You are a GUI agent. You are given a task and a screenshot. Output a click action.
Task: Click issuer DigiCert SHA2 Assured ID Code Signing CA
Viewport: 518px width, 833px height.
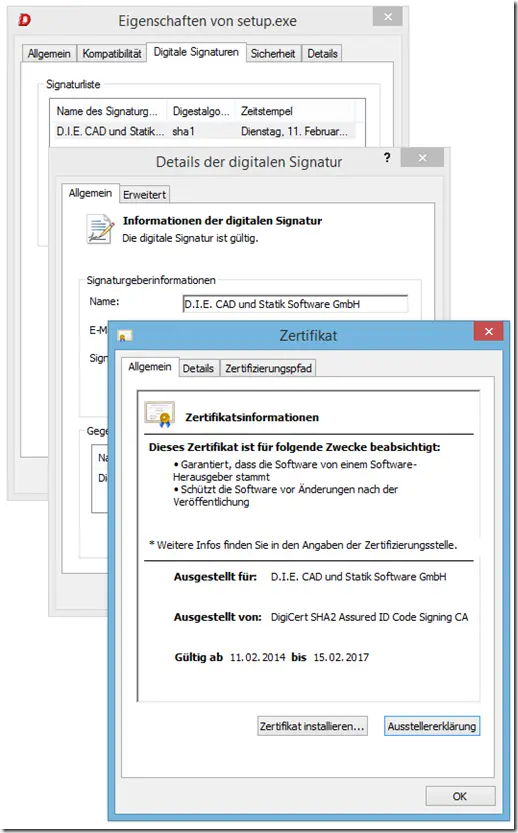[369, 617]
